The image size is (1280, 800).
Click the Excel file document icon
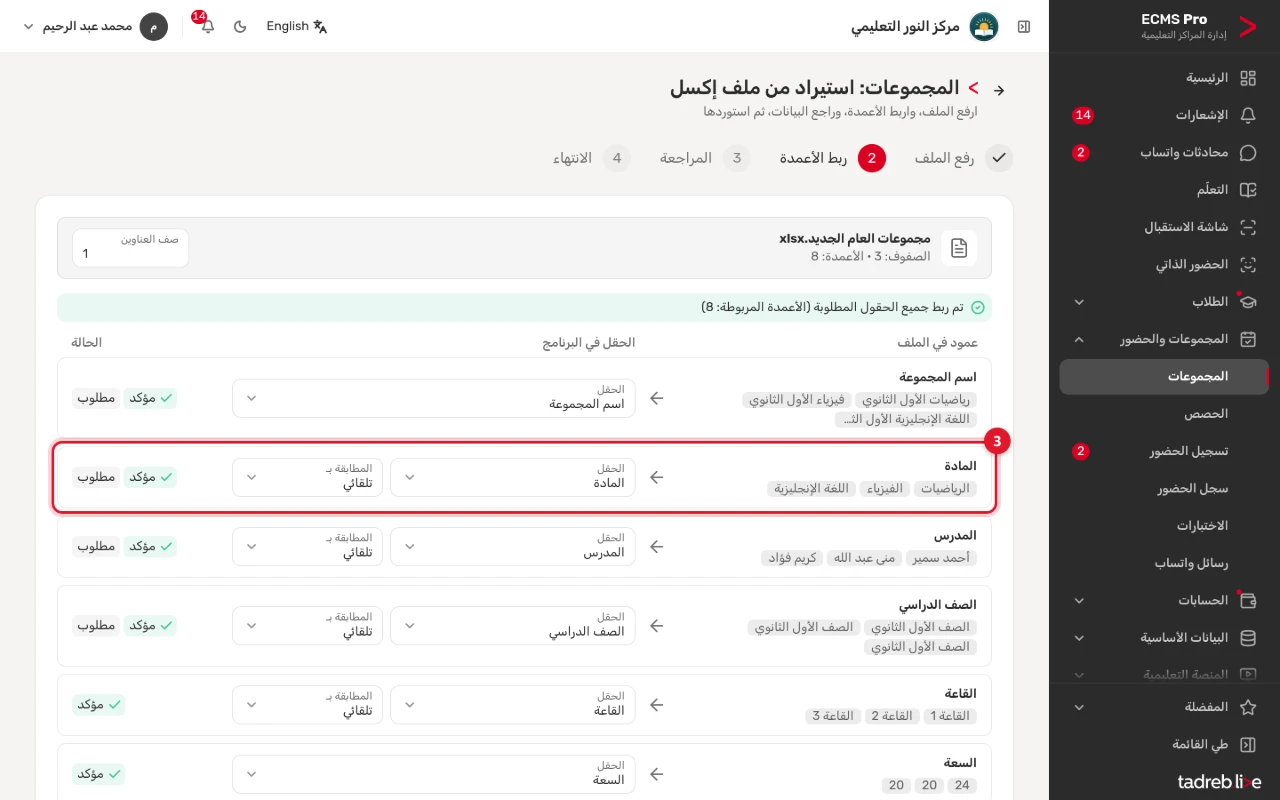[x=959, y=248]
